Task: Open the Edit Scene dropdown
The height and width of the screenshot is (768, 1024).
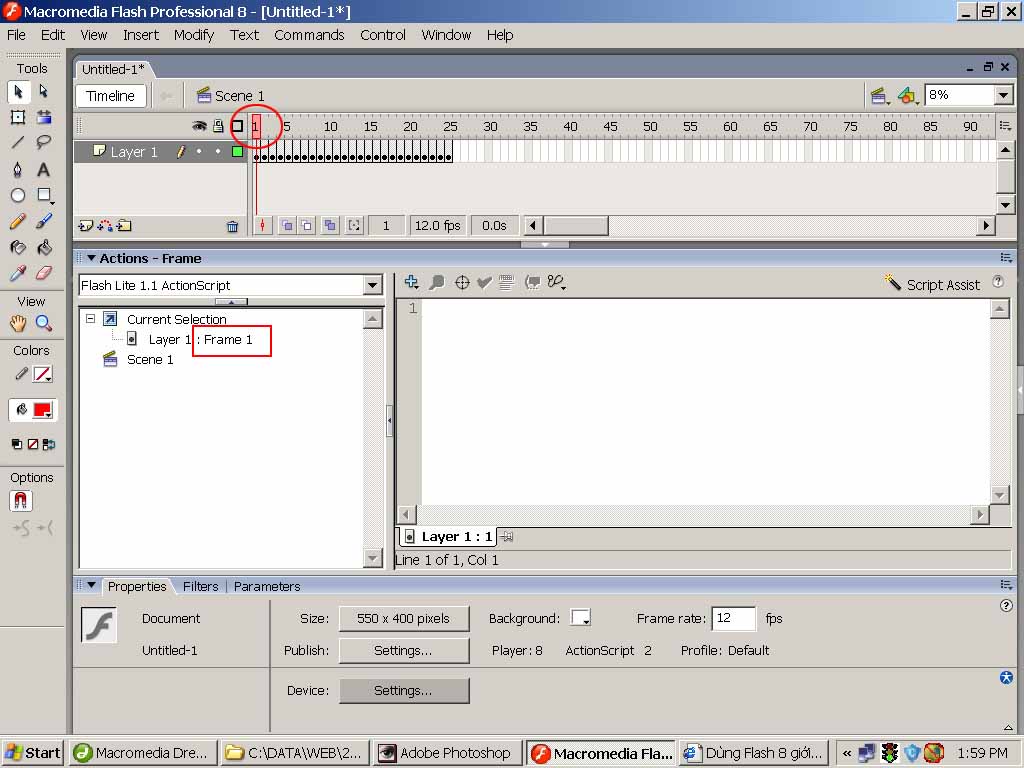Action: (879, 96)
